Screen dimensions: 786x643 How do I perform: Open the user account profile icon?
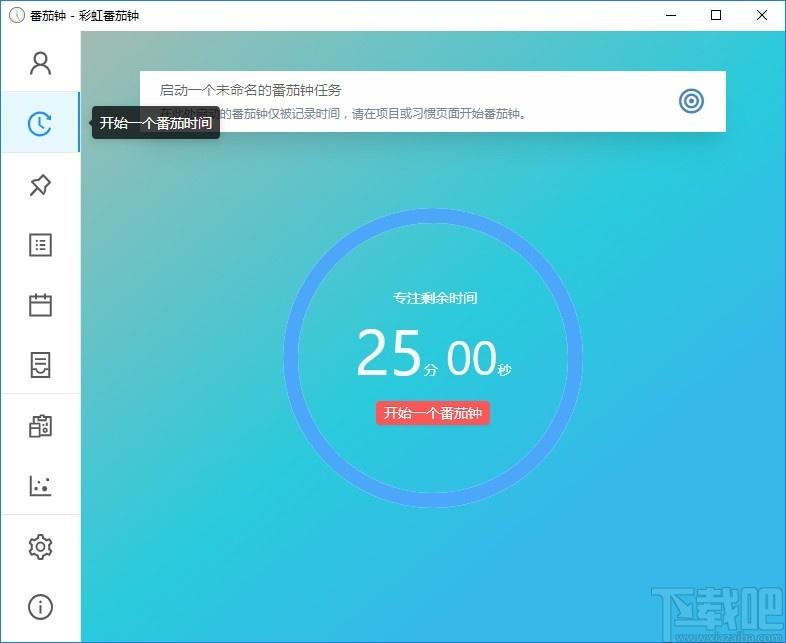[40, 63]
